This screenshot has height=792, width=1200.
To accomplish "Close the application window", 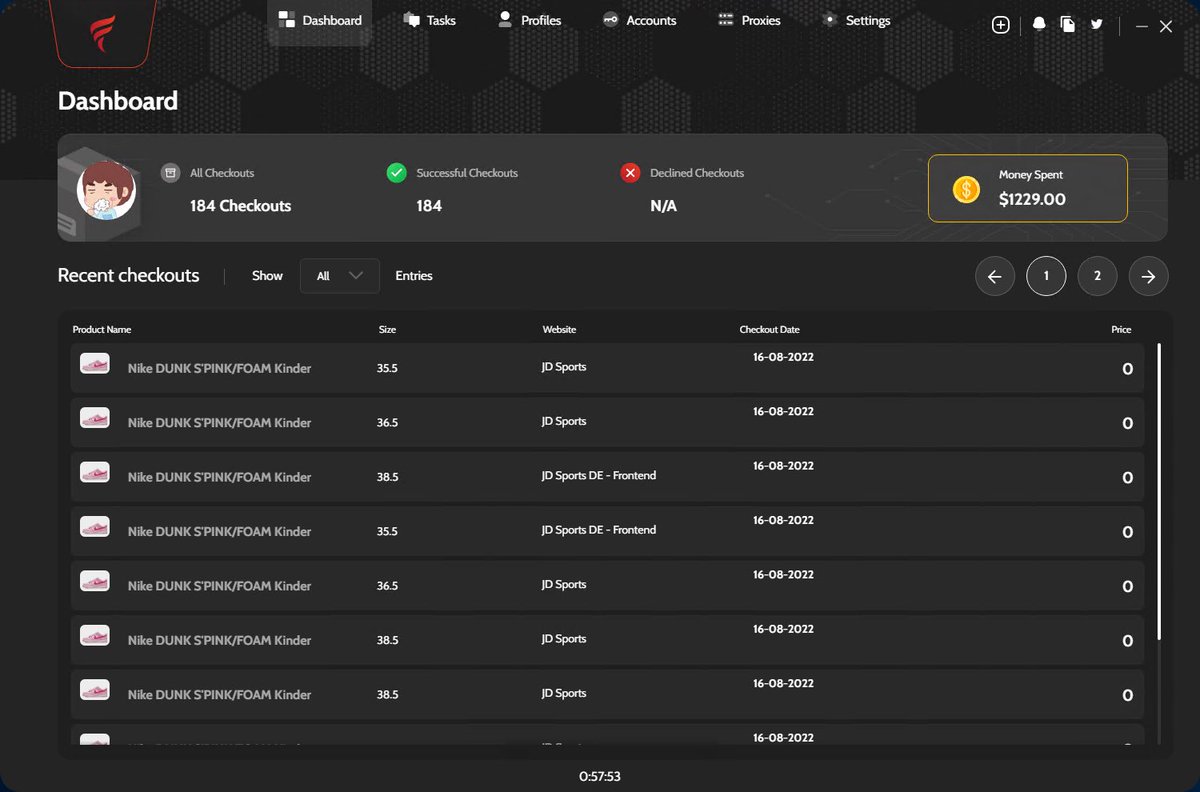I will pyautogui.click(x=1166, y=27).
